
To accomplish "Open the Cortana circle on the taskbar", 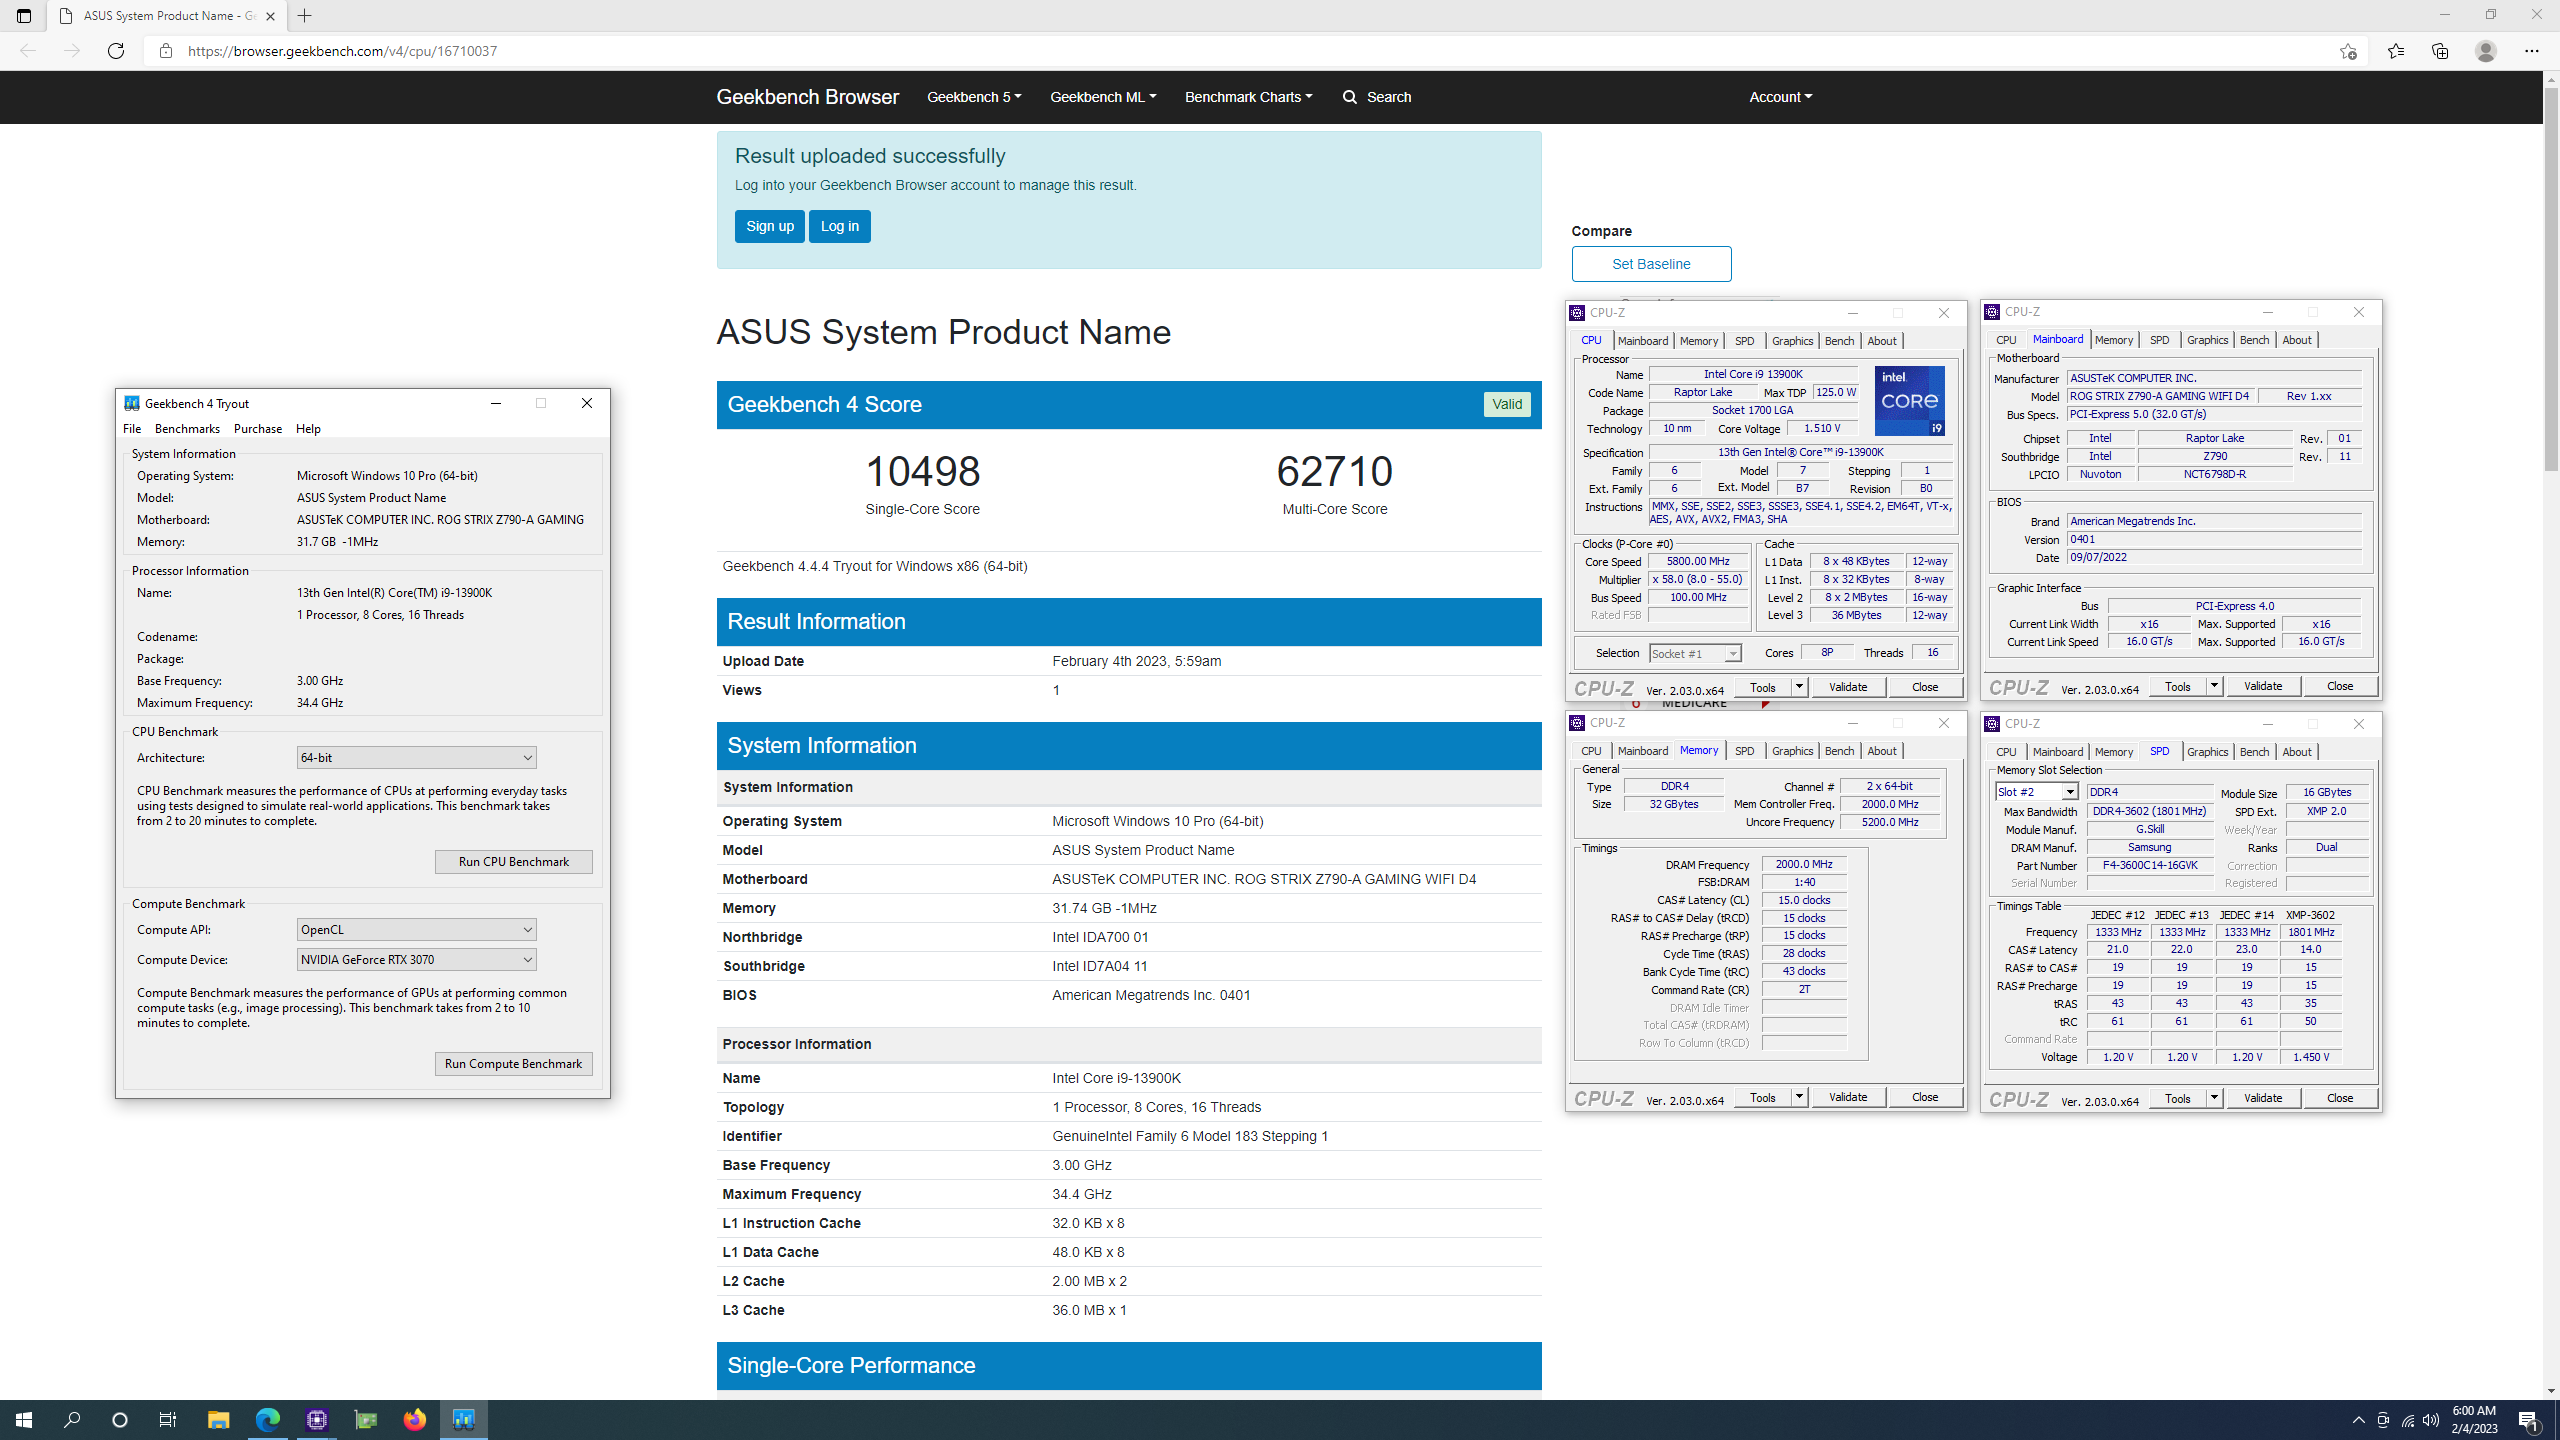I will 120,1420.
